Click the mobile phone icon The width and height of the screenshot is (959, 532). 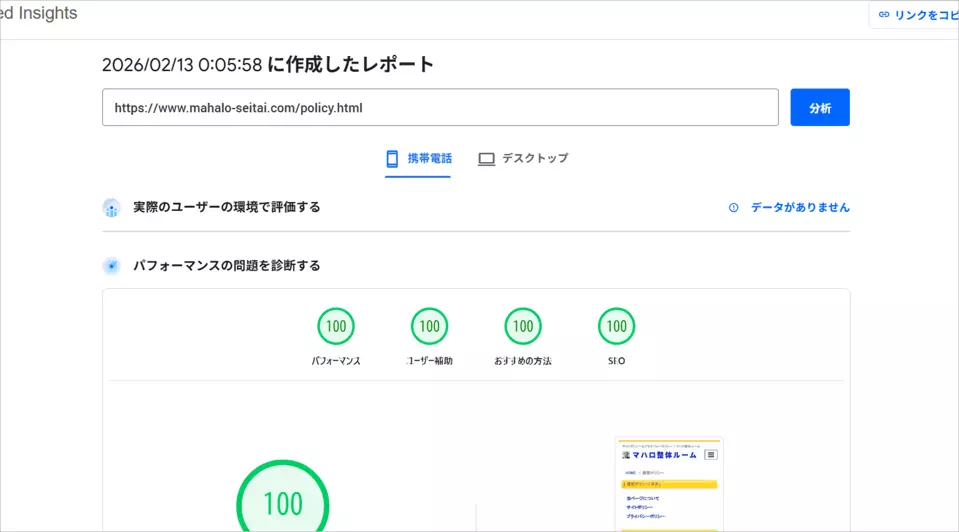pos(392,159)
